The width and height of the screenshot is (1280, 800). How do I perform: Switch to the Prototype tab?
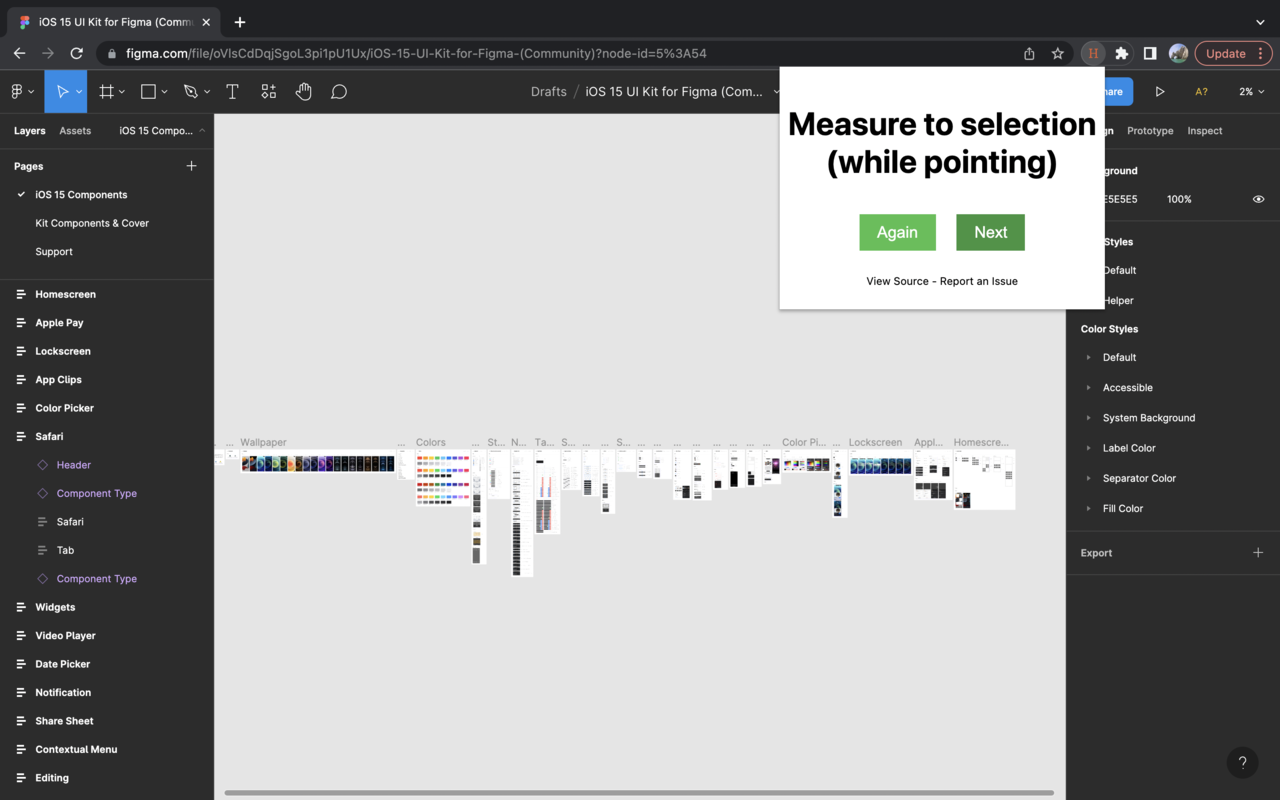click(x=1150, y=131)
